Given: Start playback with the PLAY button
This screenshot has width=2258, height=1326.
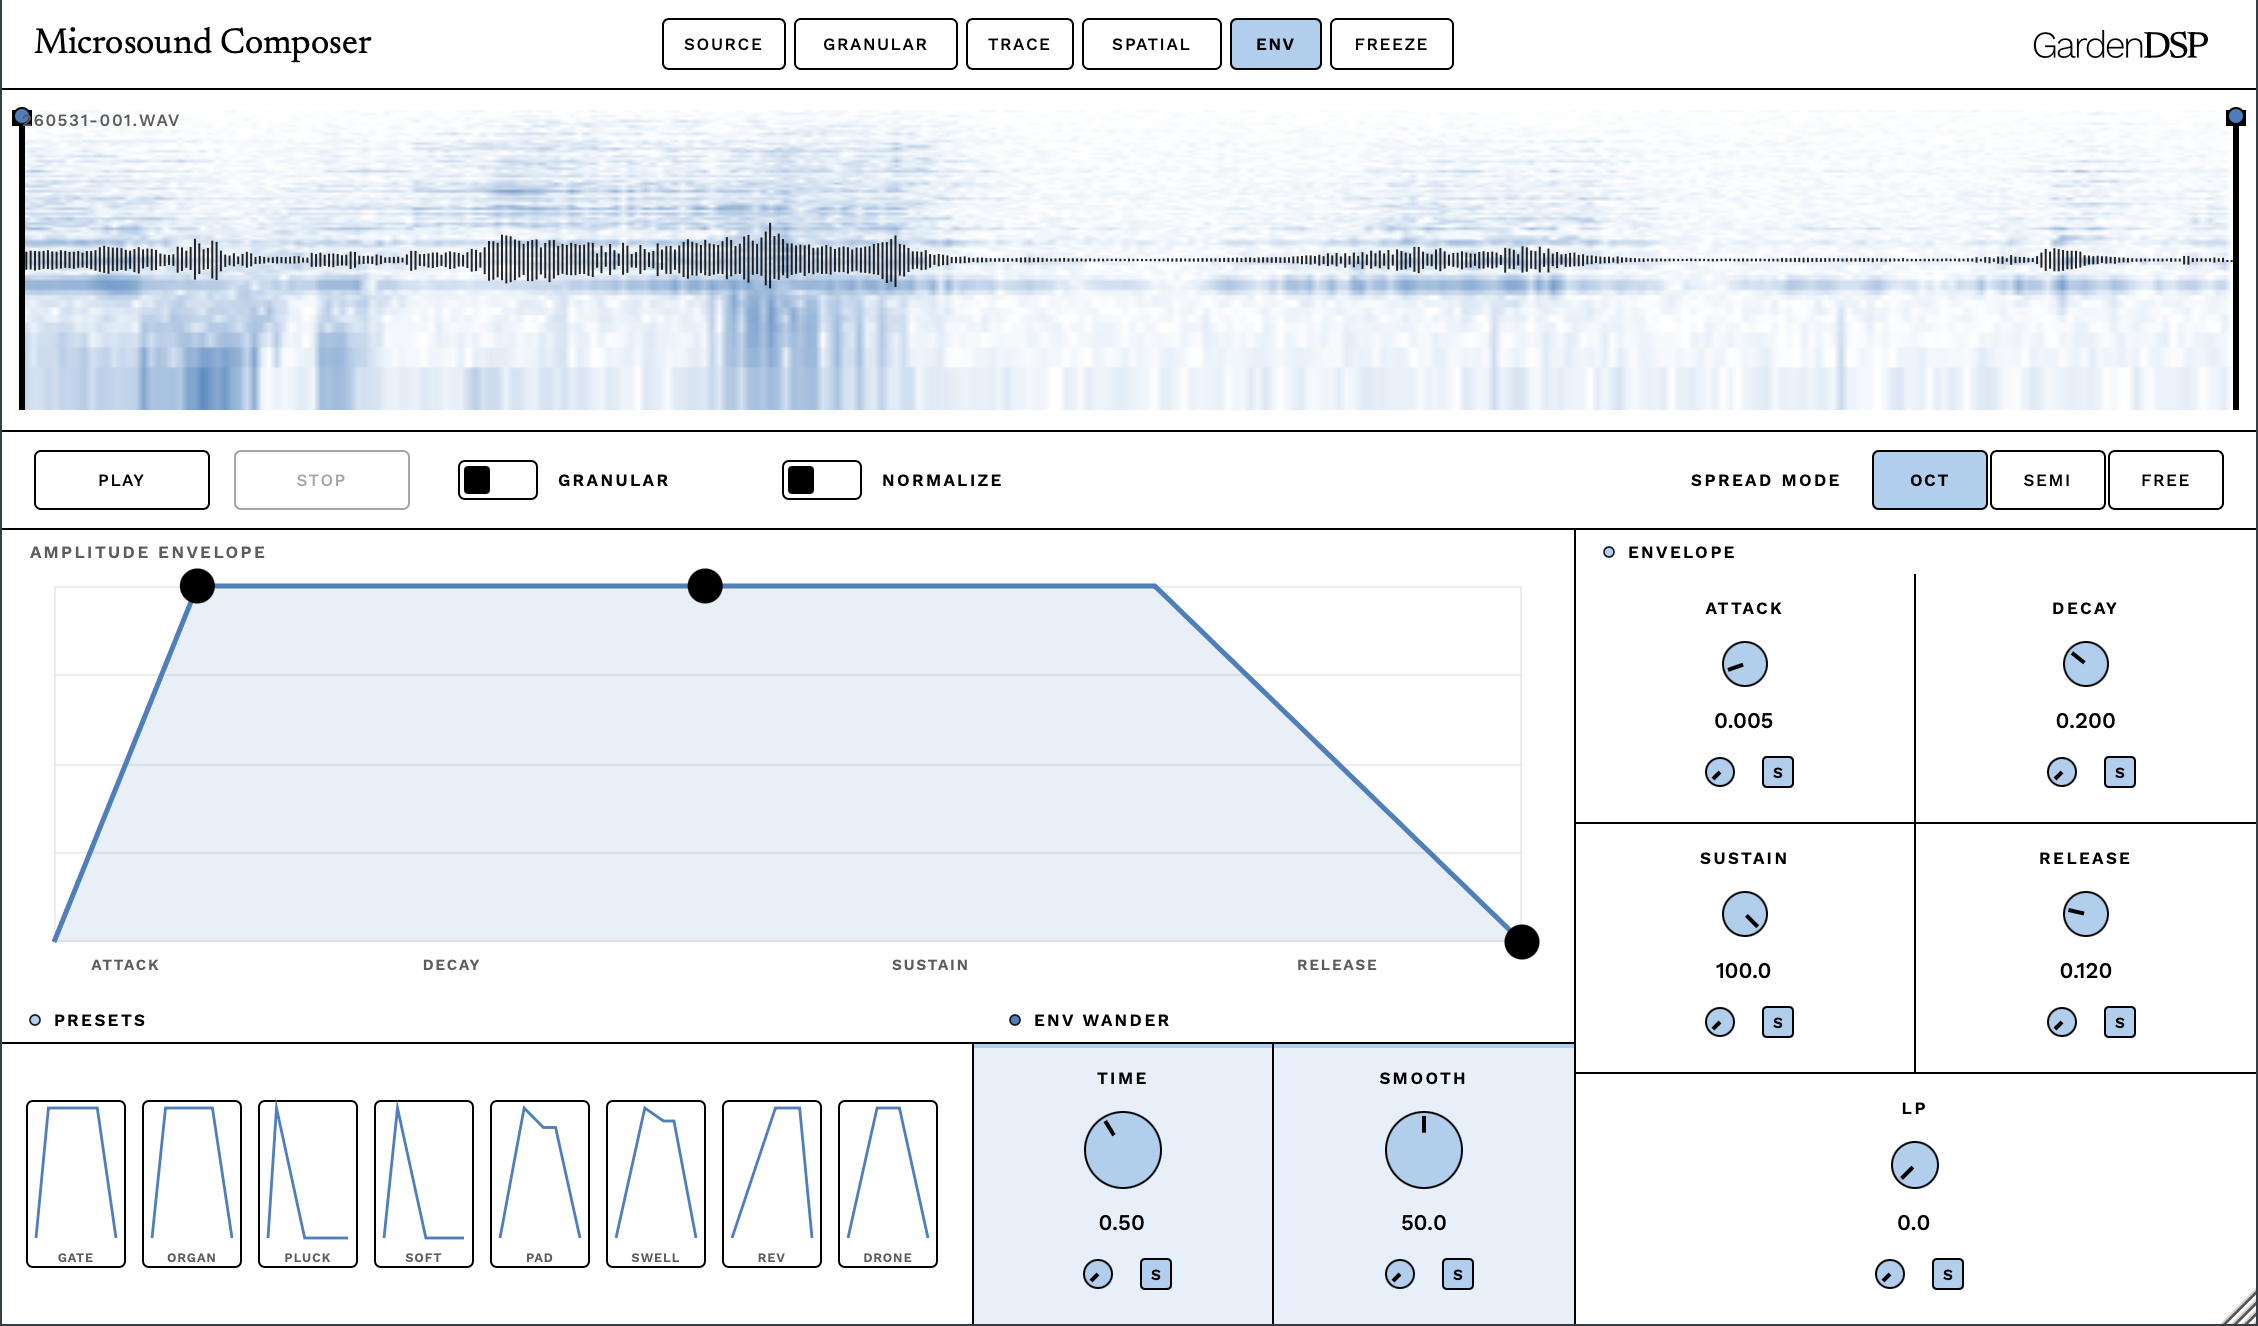Looking at the screenshot, I should [122, 480].
